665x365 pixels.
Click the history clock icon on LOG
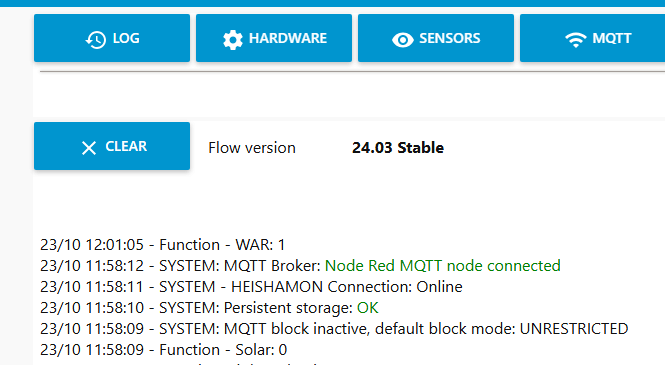point(96,40)
